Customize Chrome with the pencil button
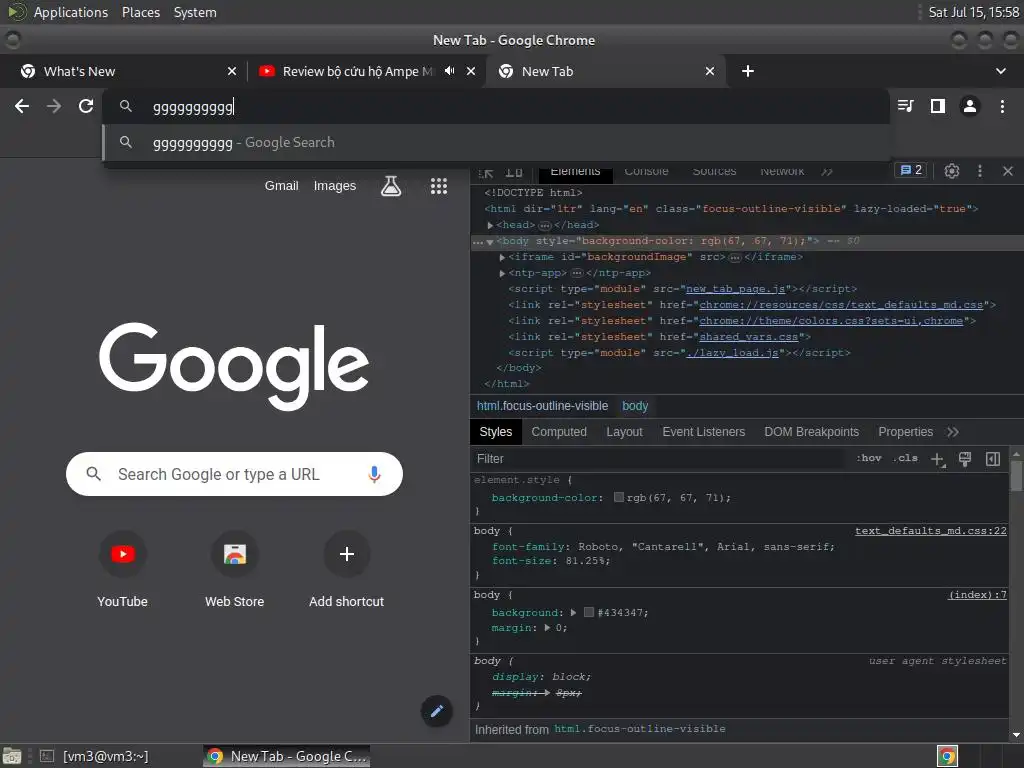 point(437,711)
